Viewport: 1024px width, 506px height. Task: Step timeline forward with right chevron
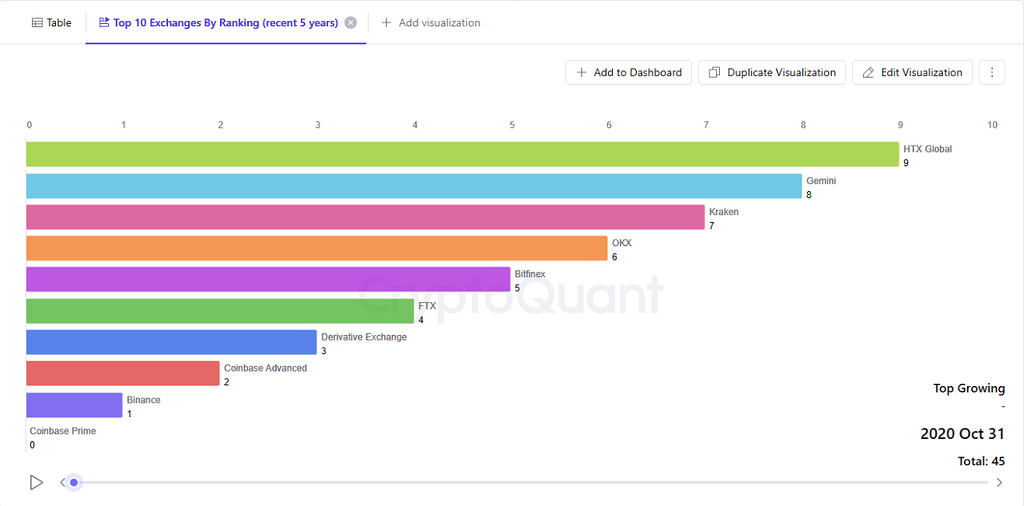point(998,482)
